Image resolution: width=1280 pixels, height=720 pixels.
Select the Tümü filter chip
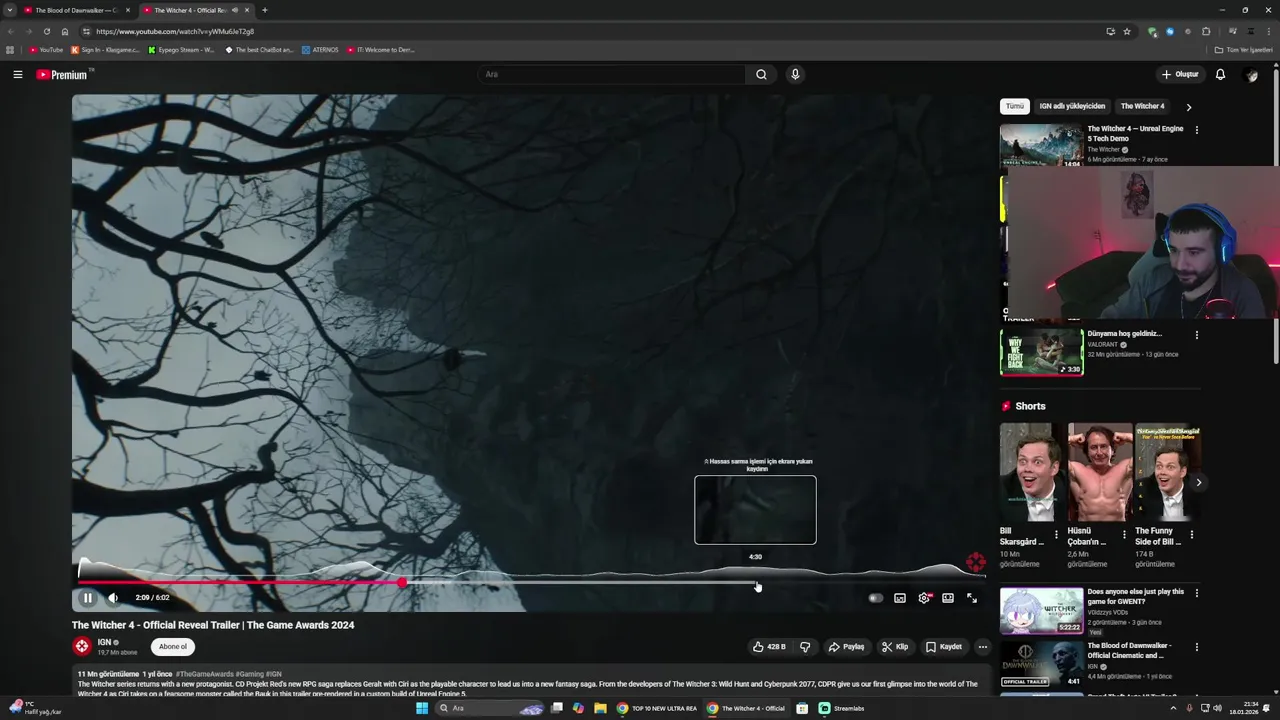coord(1015,106)
